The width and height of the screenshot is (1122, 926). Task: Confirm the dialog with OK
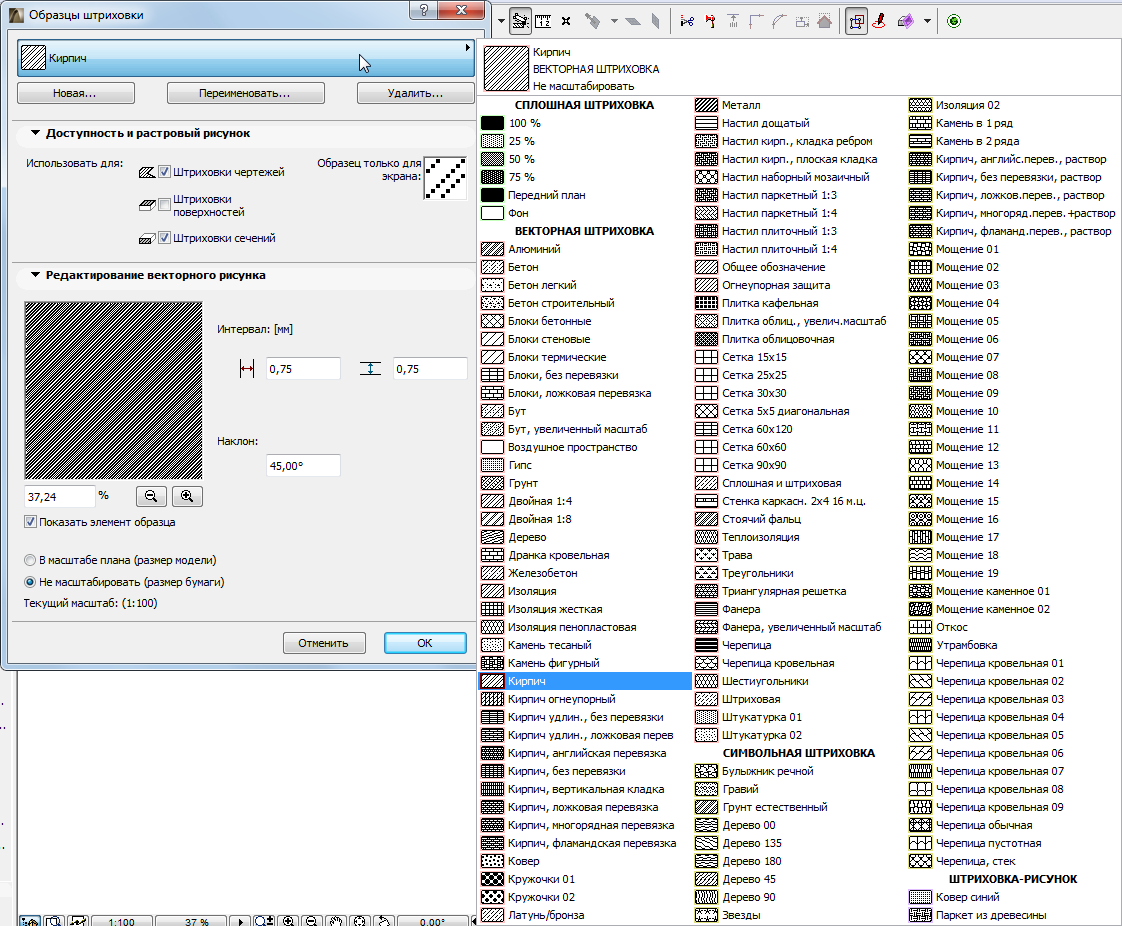[425, 643]
